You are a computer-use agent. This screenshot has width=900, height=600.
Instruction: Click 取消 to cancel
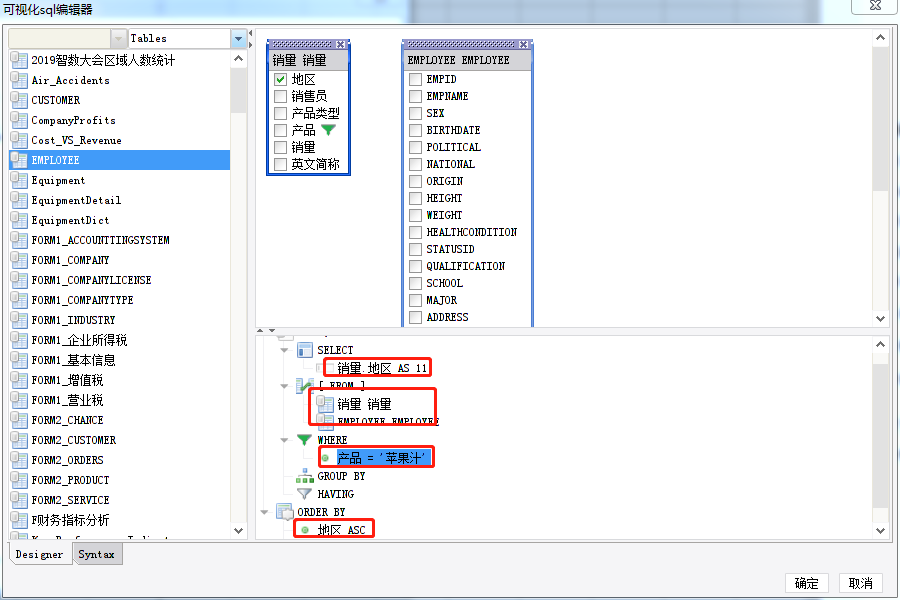tap(860, 583)
